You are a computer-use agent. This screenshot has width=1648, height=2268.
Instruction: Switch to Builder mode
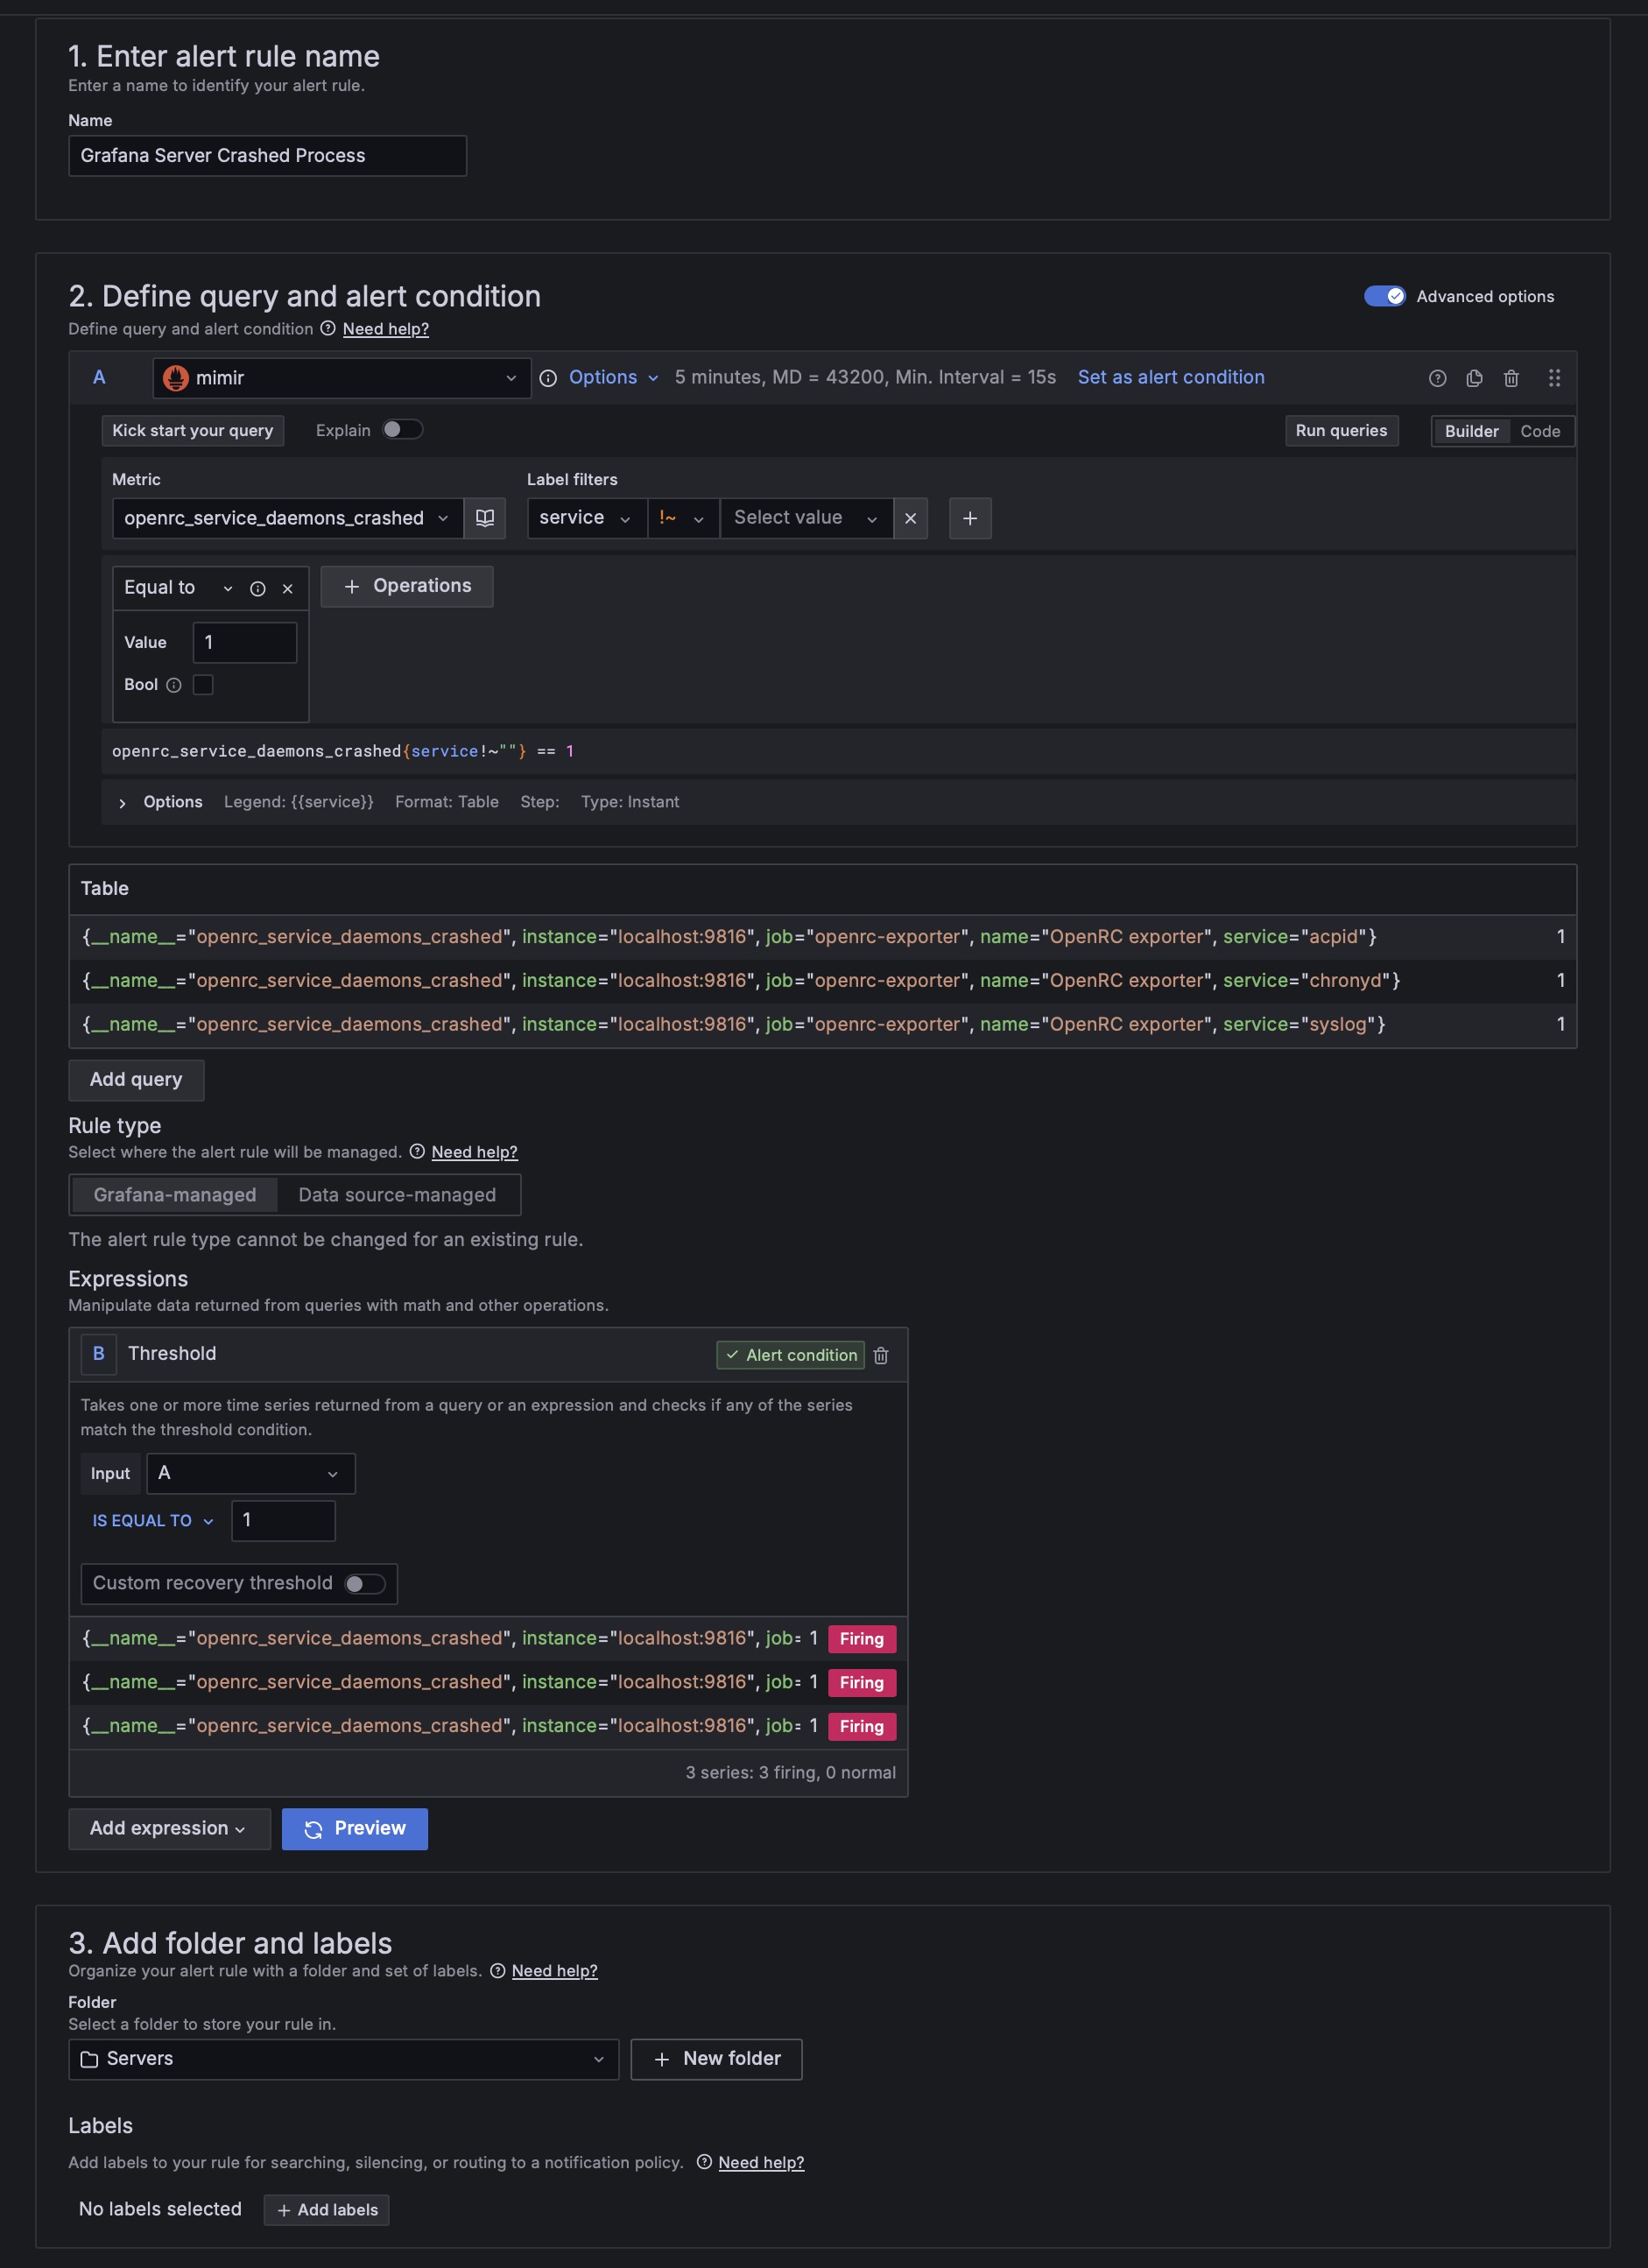click(1471, 431)
